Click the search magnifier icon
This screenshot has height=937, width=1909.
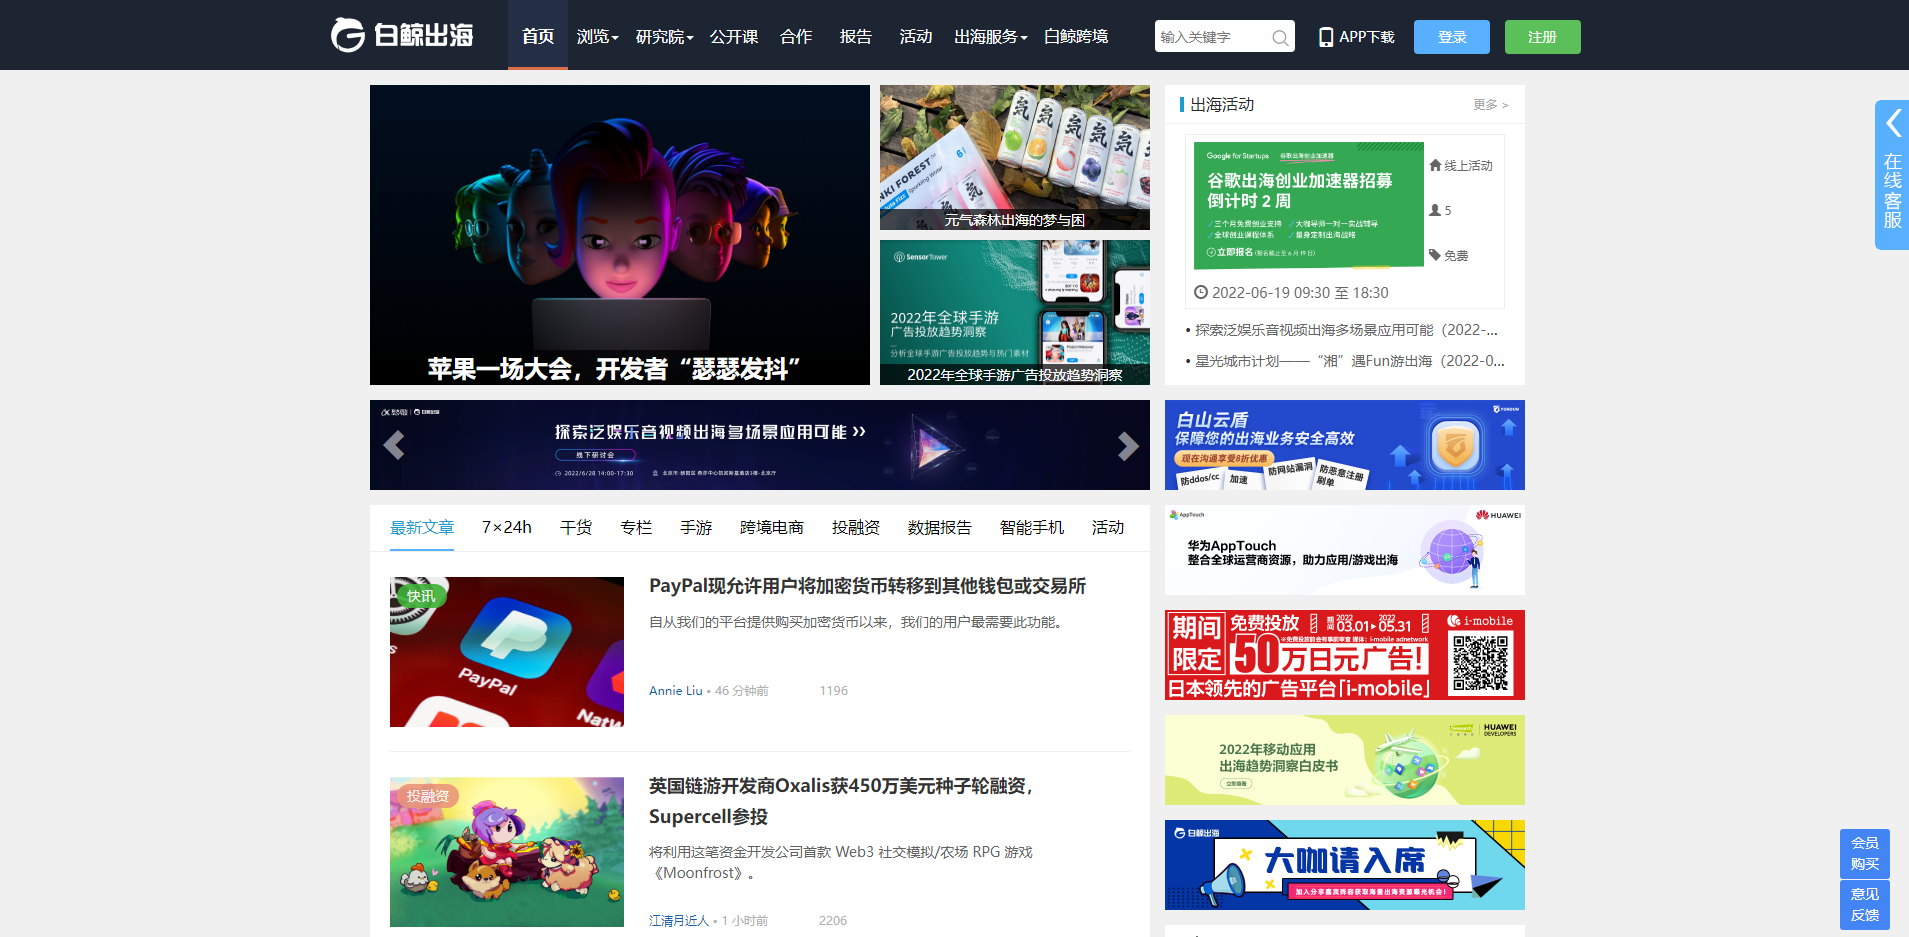1279,38
